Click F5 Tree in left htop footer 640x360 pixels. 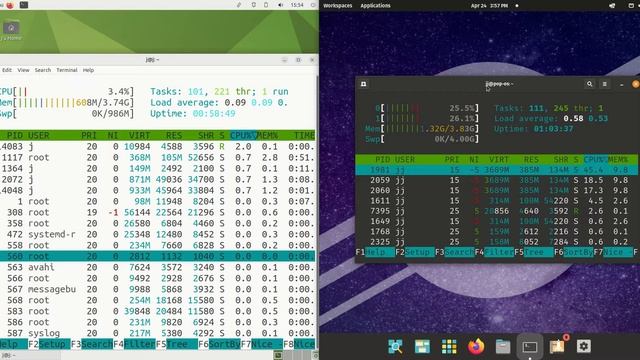[x=176, y=344]
